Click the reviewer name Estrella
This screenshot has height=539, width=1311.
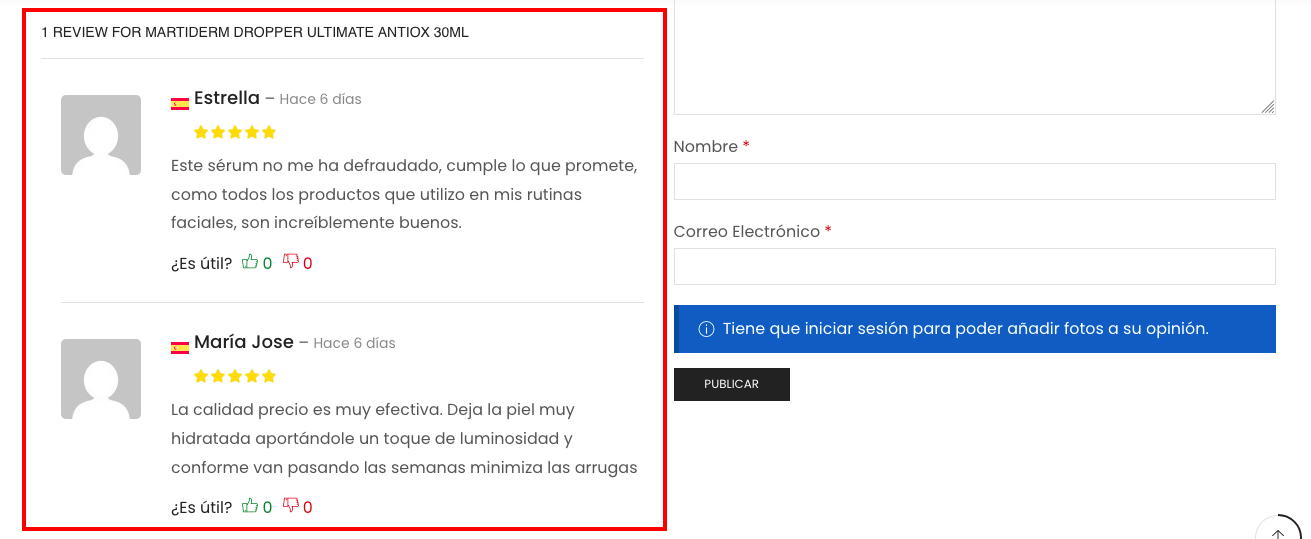pos(227,98)
